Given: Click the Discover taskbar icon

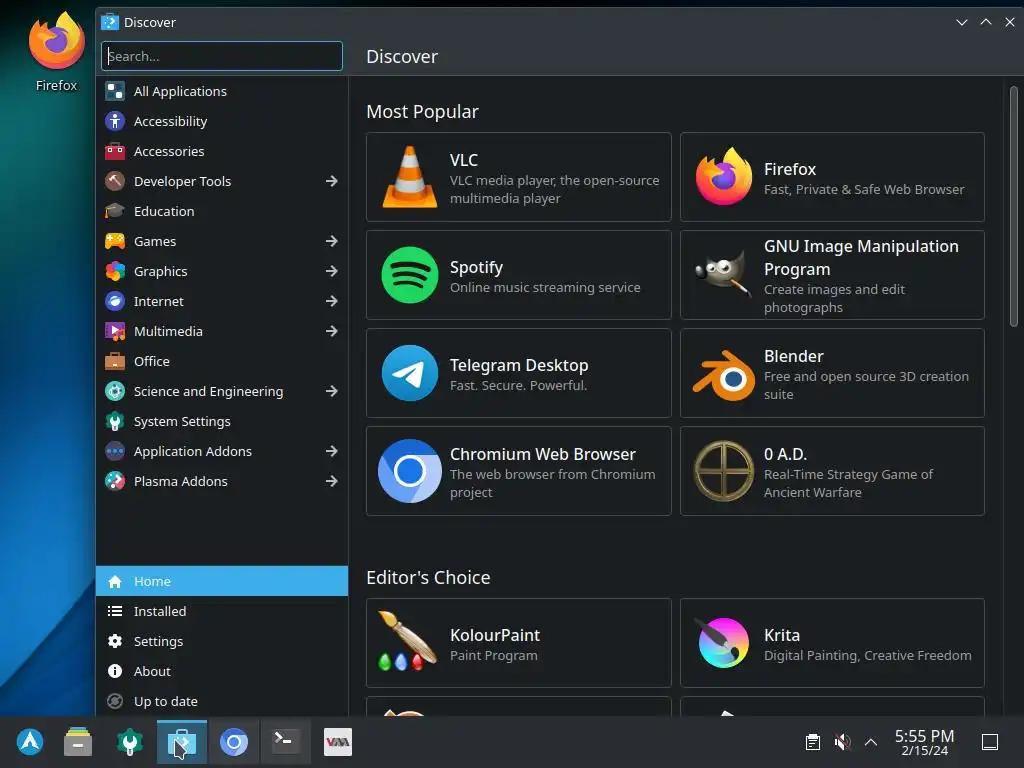Looking at the screenshot, I should coord(182,742).
